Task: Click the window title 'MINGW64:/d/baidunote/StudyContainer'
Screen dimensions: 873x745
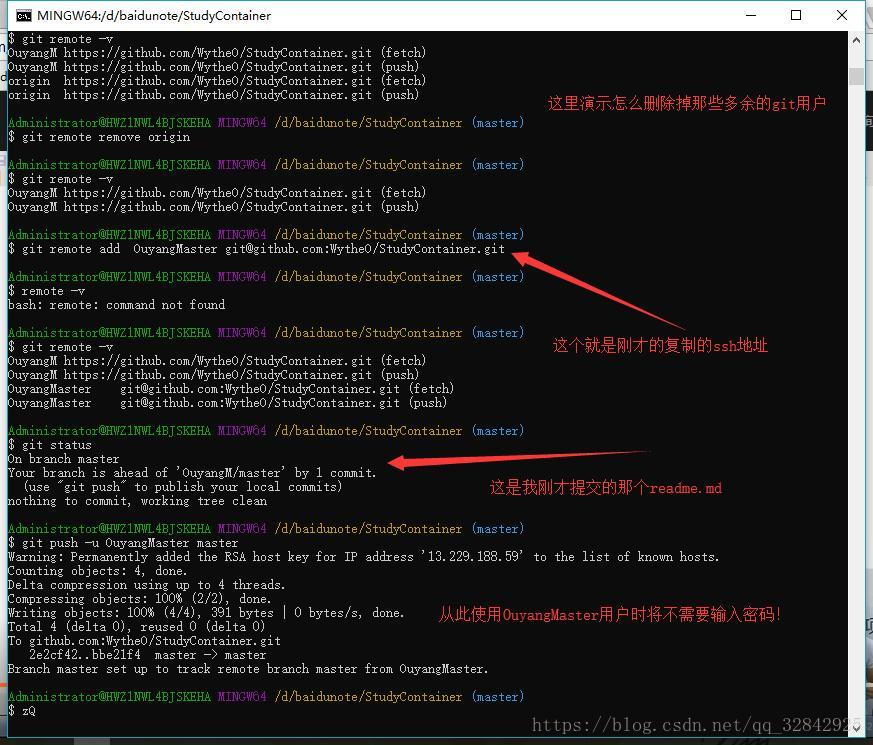Action: tap(154, 16)
